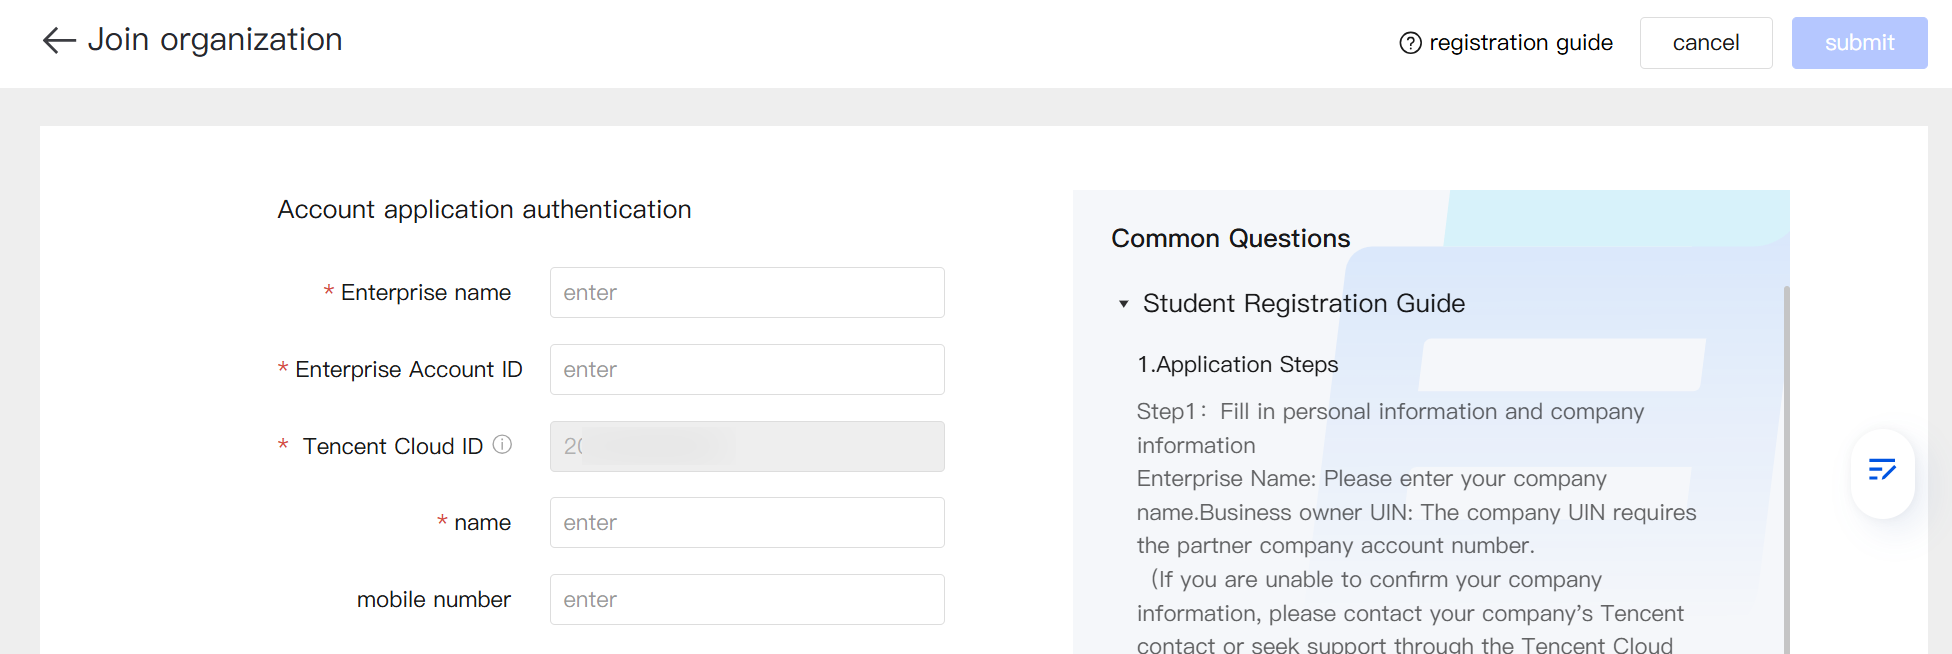Open the registration guide link
The image size is (1952, 654).
pyautogui.click(x=1520, y=43)
